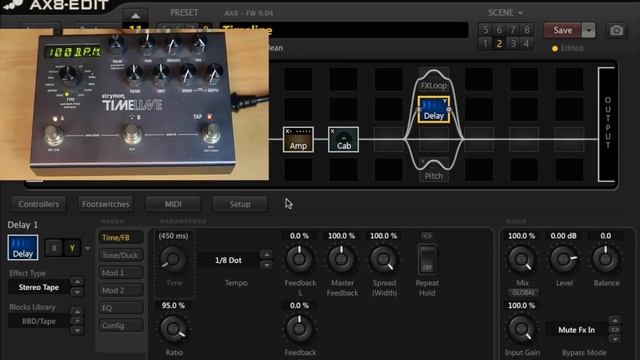Select the Cab block in grid
Screen dimensions: 640x360
343,140
